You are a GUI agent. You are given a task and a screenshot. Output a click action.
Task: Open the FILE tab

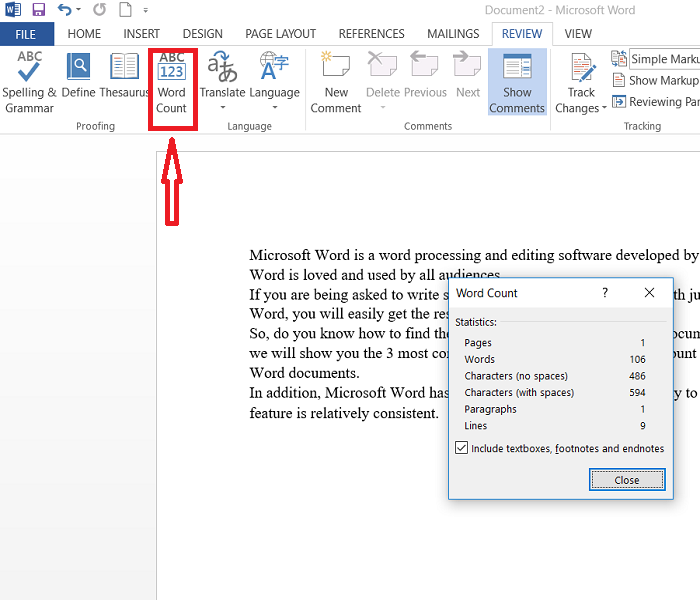(26, 34)
